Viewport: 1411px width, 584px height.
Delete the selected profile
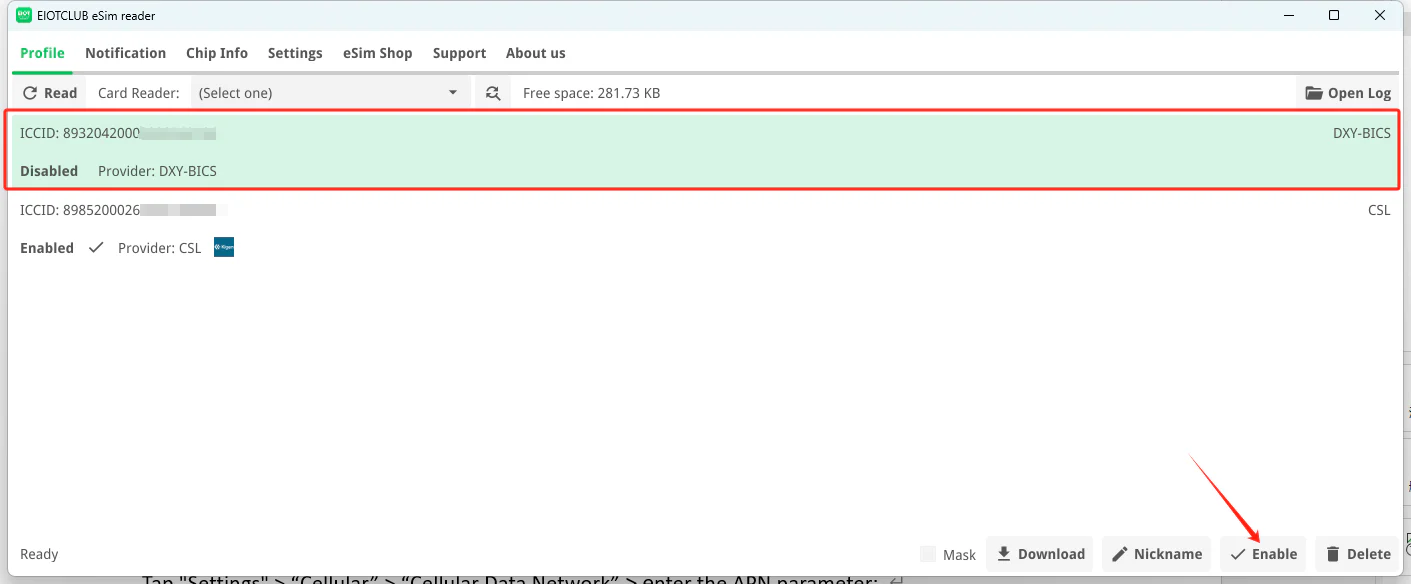(x=1357, y=554)
